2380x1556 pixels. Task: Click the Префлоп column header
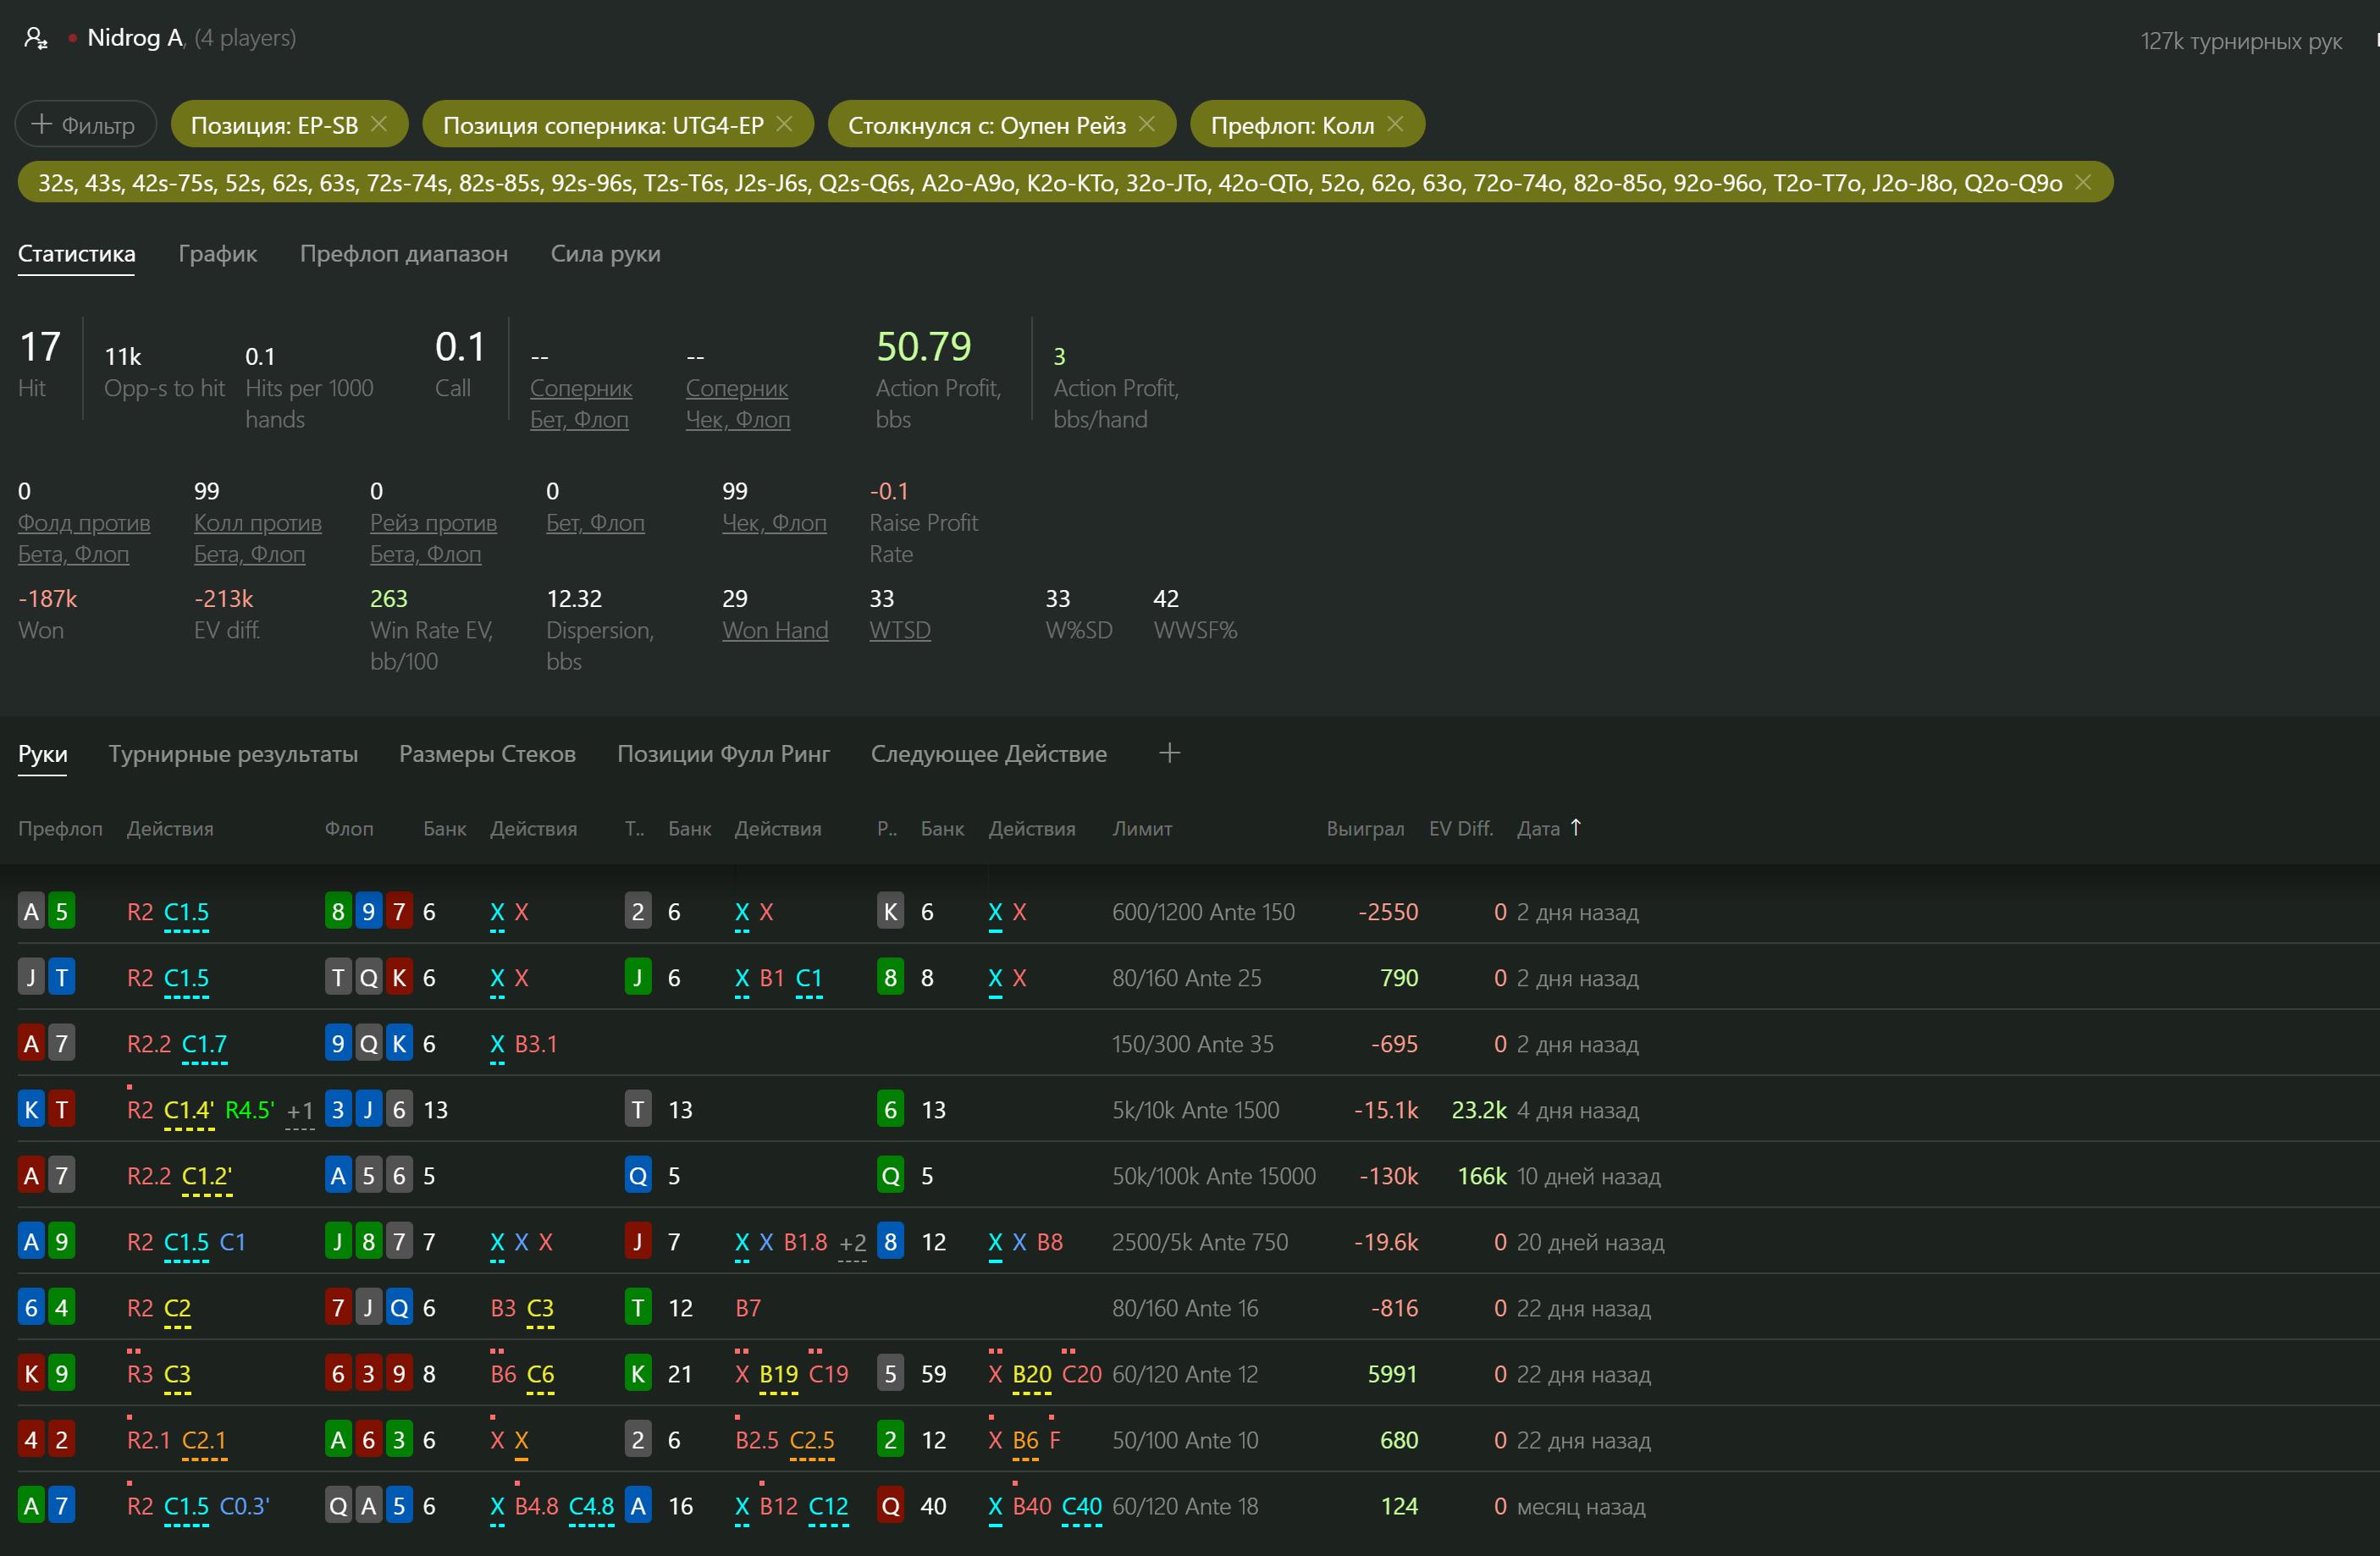pos(60,829)
